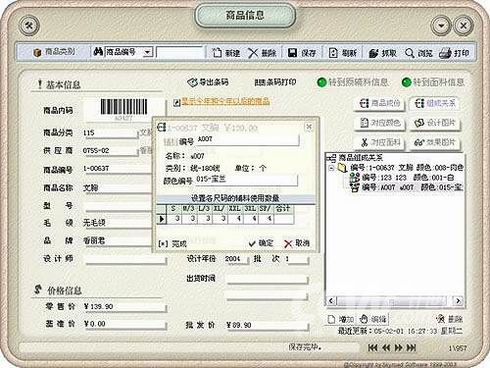Switch to 设计图片 tab
This screenshot has width=490, height=368.
pyautogui.click(x=435, y=123)
